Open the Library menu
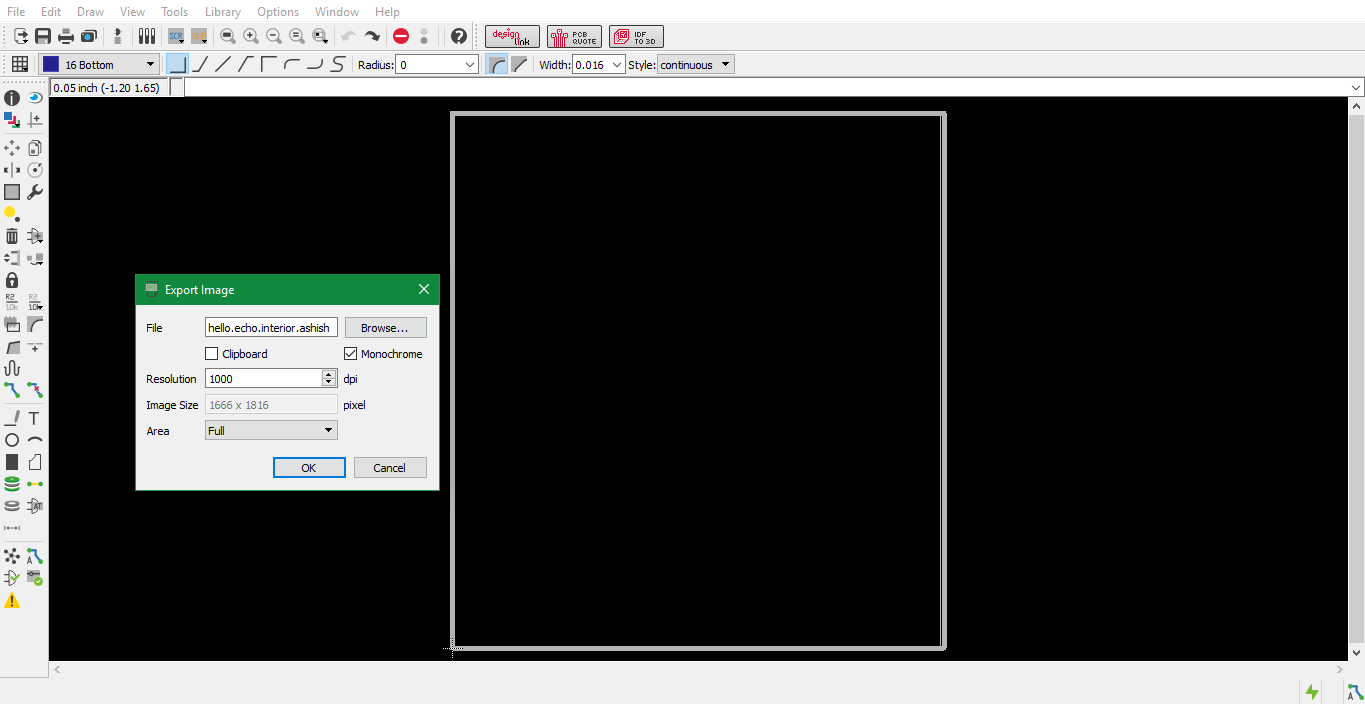1365x704 pixels. [x=222, y=12]
